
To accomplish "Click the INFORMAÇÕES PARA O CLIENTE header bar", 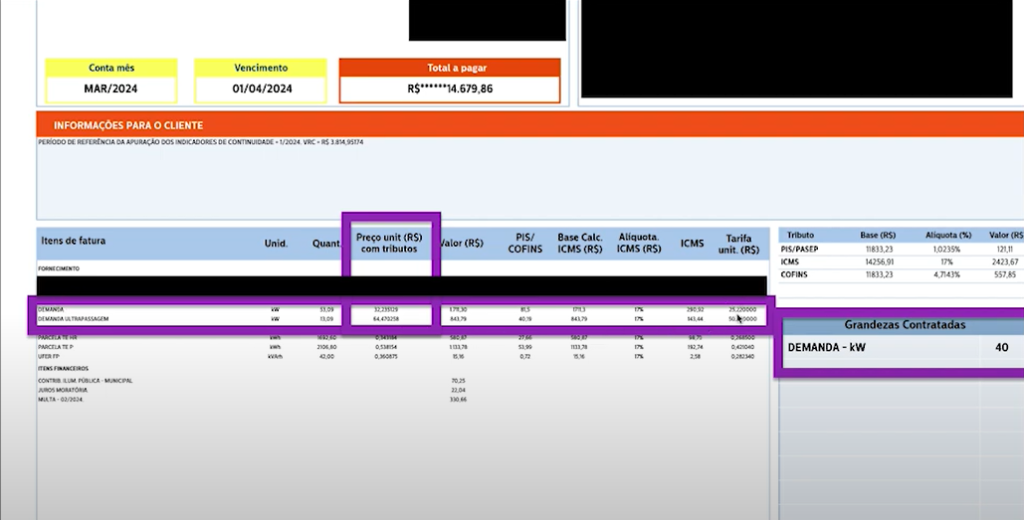I will (x=530, y=125).
